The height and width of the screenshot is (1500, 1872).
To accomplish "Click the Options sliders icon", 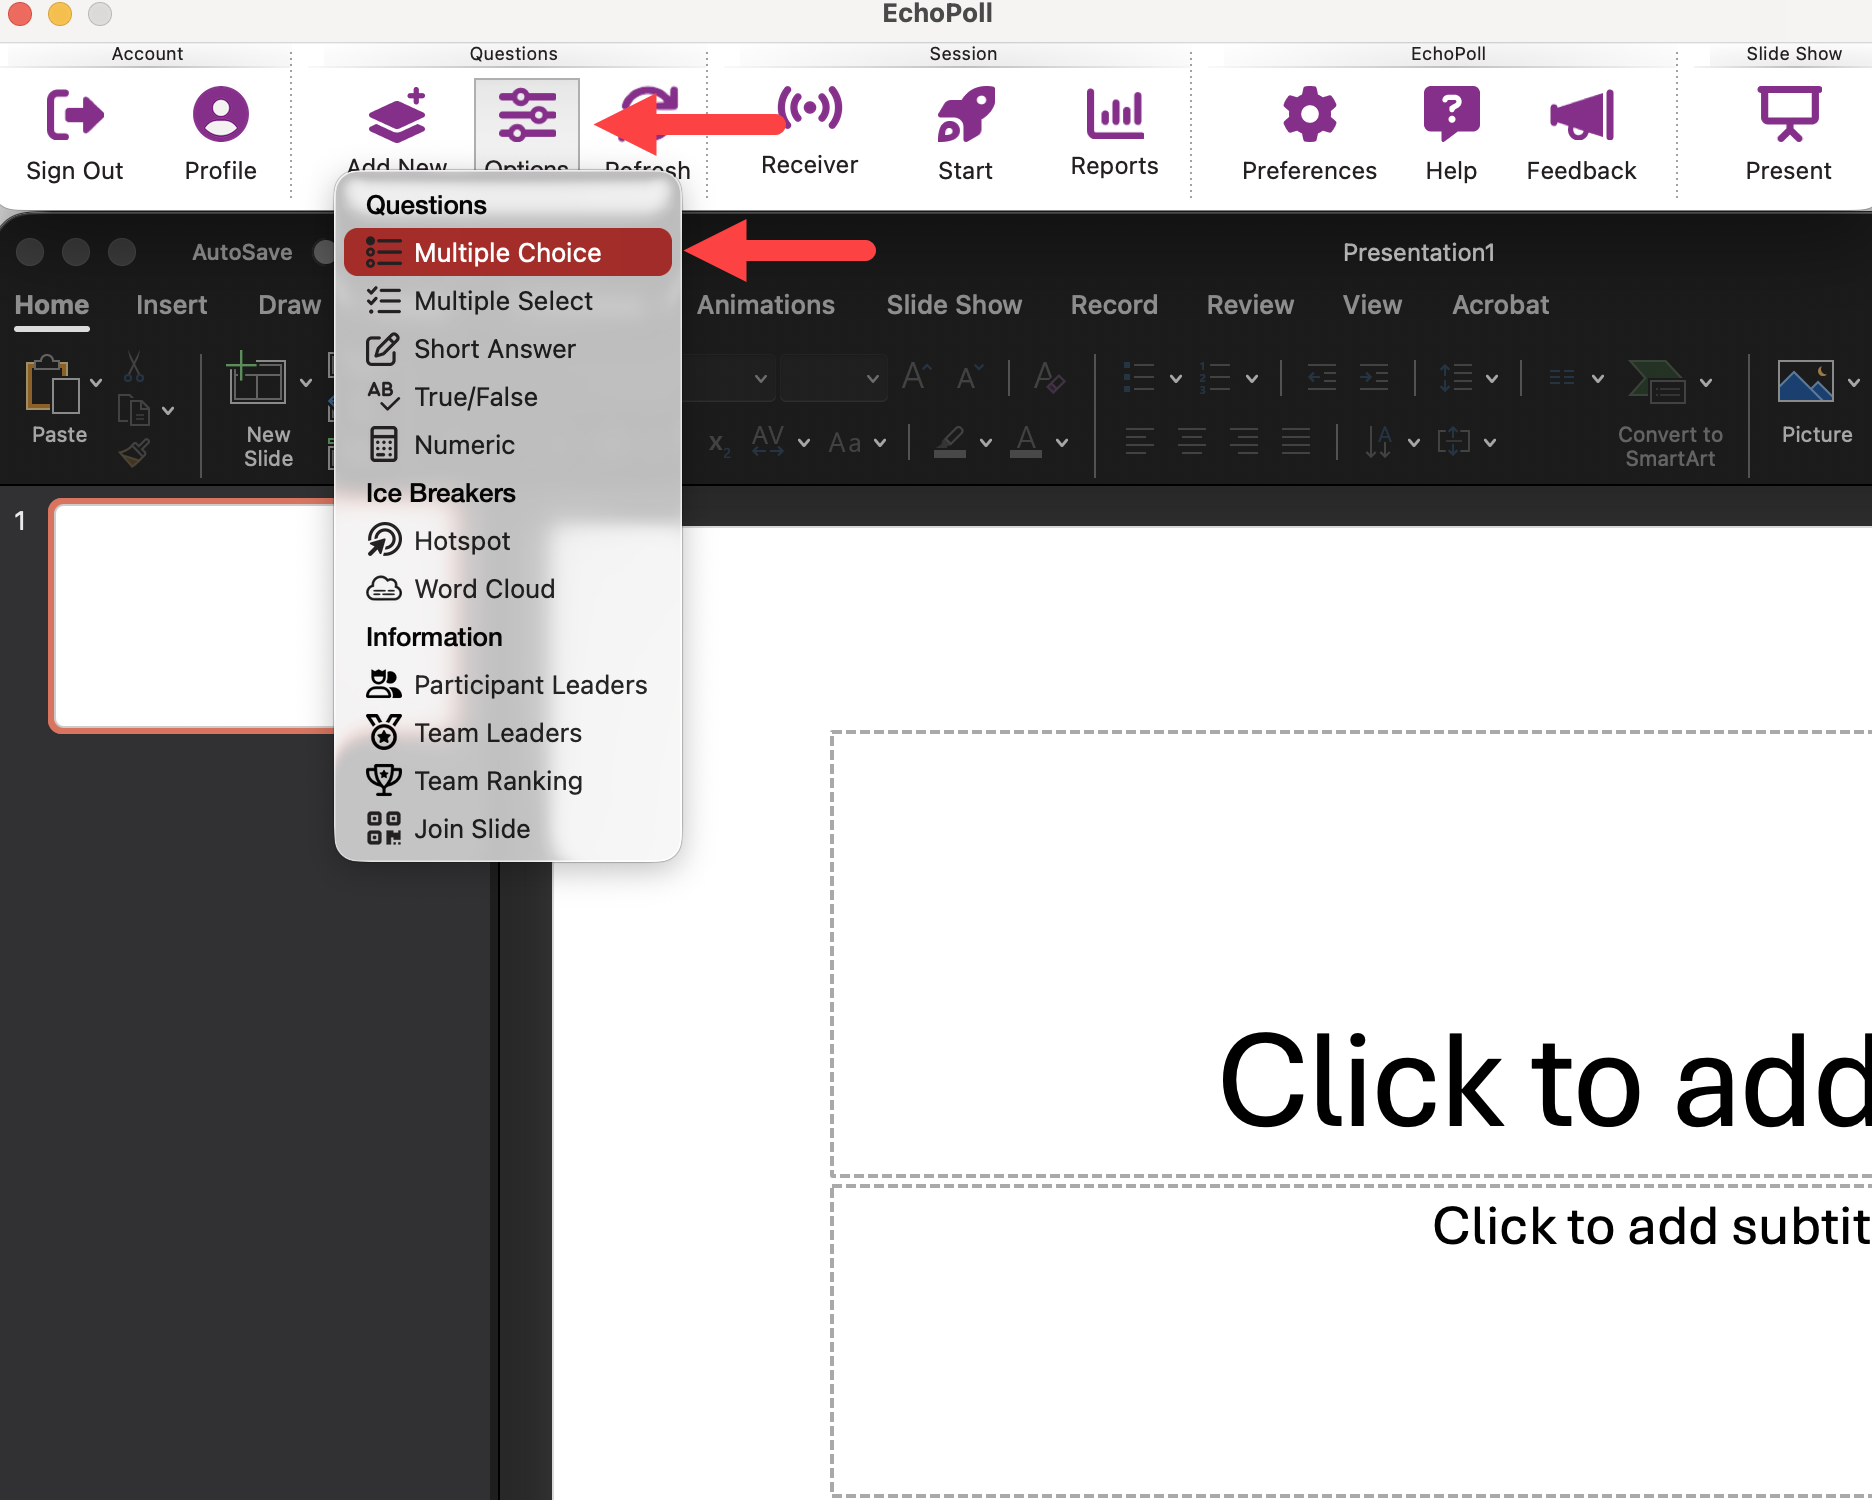I will tap(527, 115).
